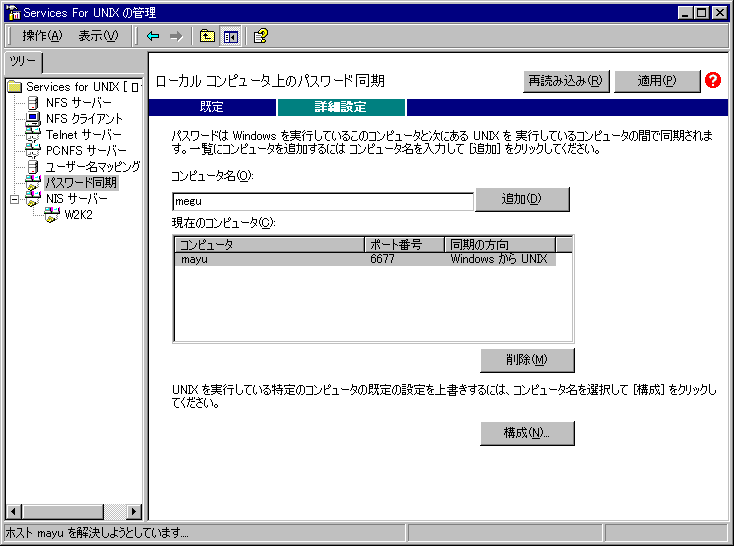Click the tree pane horizontal scrollbar thumb
The width and height of the screenshot is (734, 546).
[63, 512]
